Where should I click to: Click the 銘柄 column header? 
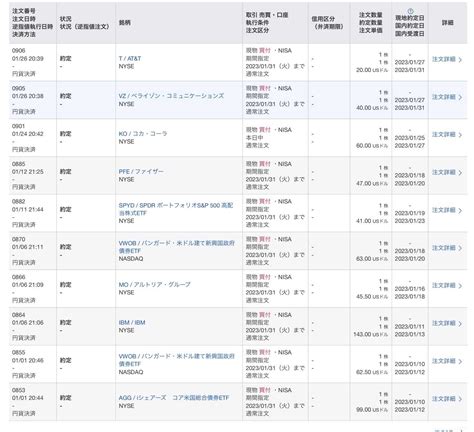[124, 23]
